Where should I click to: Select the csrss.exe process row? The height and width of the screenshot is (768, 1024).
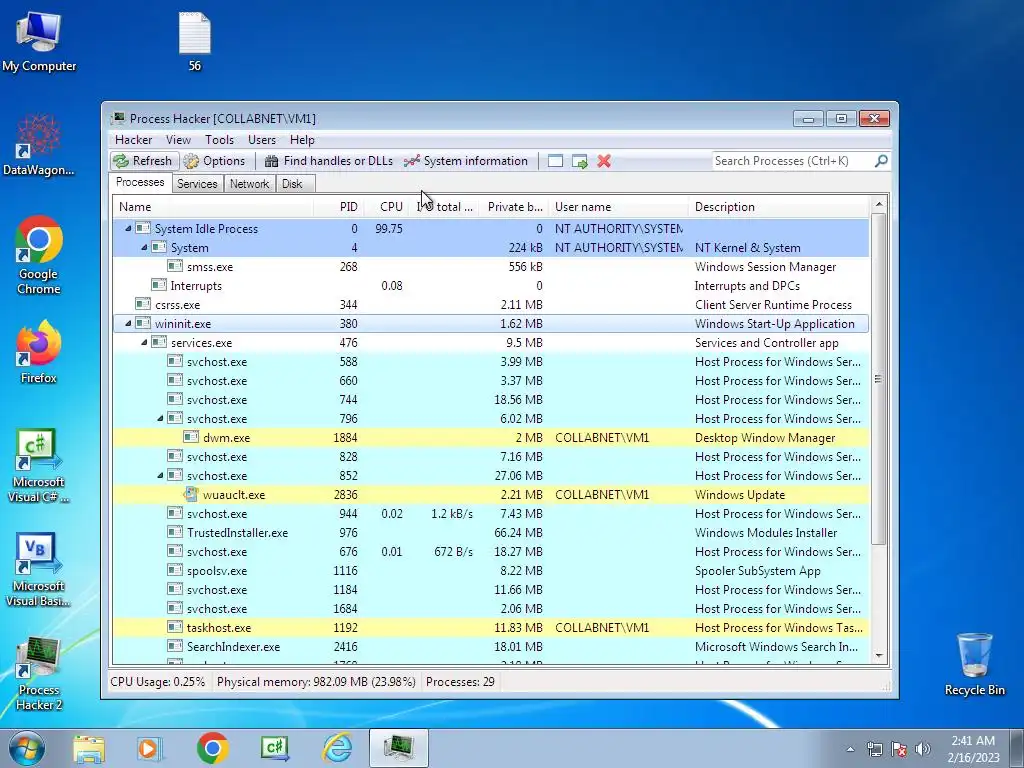[491, 304]
